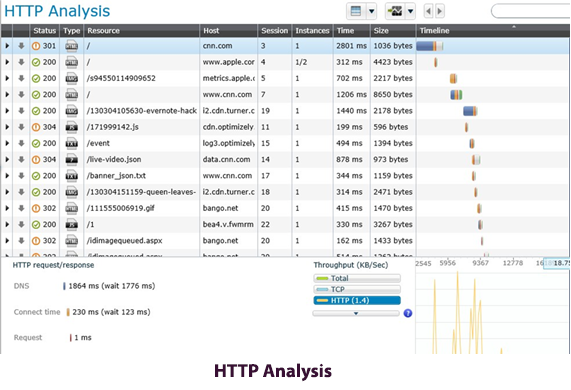Expand the /event row
The width and height of the screenshot is (571, 390).
coord(7,143)
